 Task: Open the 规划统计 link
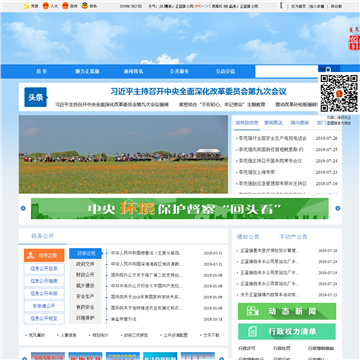click(x=100, y=335)
